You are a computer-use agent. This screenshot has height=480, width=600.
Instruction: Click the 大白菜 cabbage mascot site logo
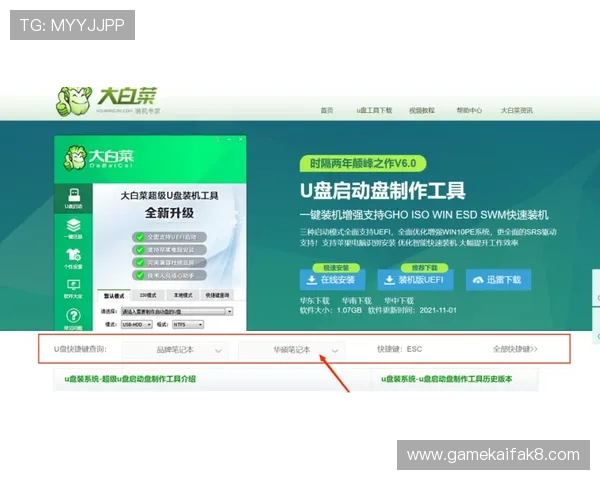point(107,101)
